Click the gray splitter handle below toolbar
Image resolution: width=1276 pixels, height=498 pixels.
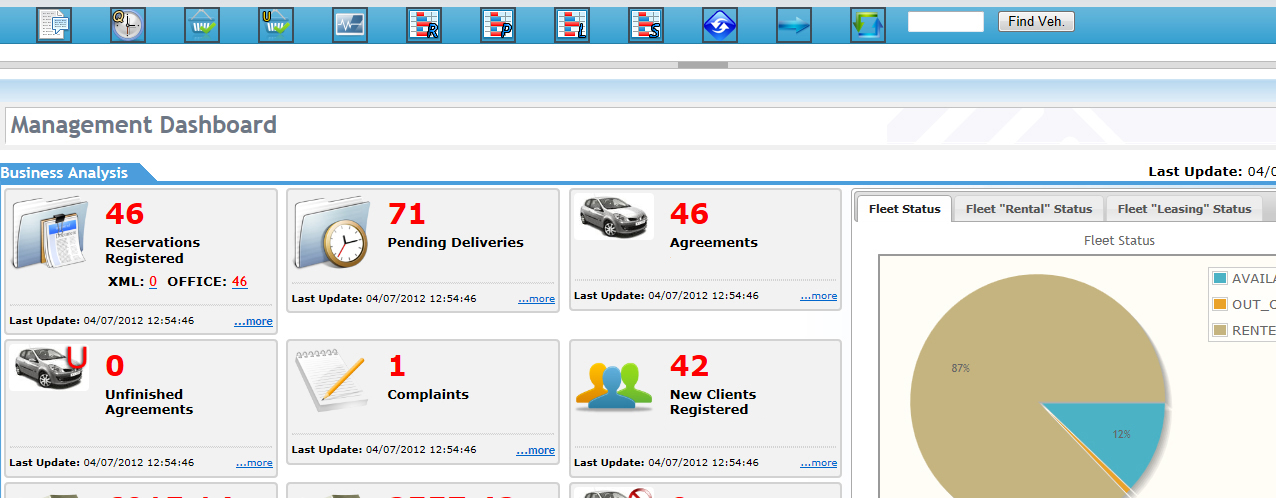point(703,65)
